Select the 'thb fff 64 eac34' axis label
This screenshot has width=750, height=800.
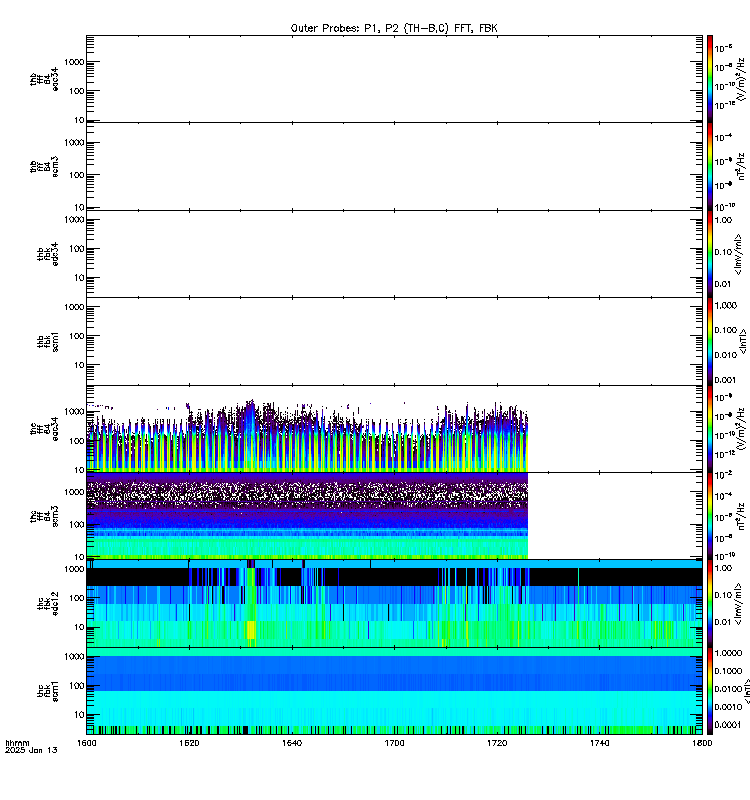pyautogui.click(x=44, y=79)
